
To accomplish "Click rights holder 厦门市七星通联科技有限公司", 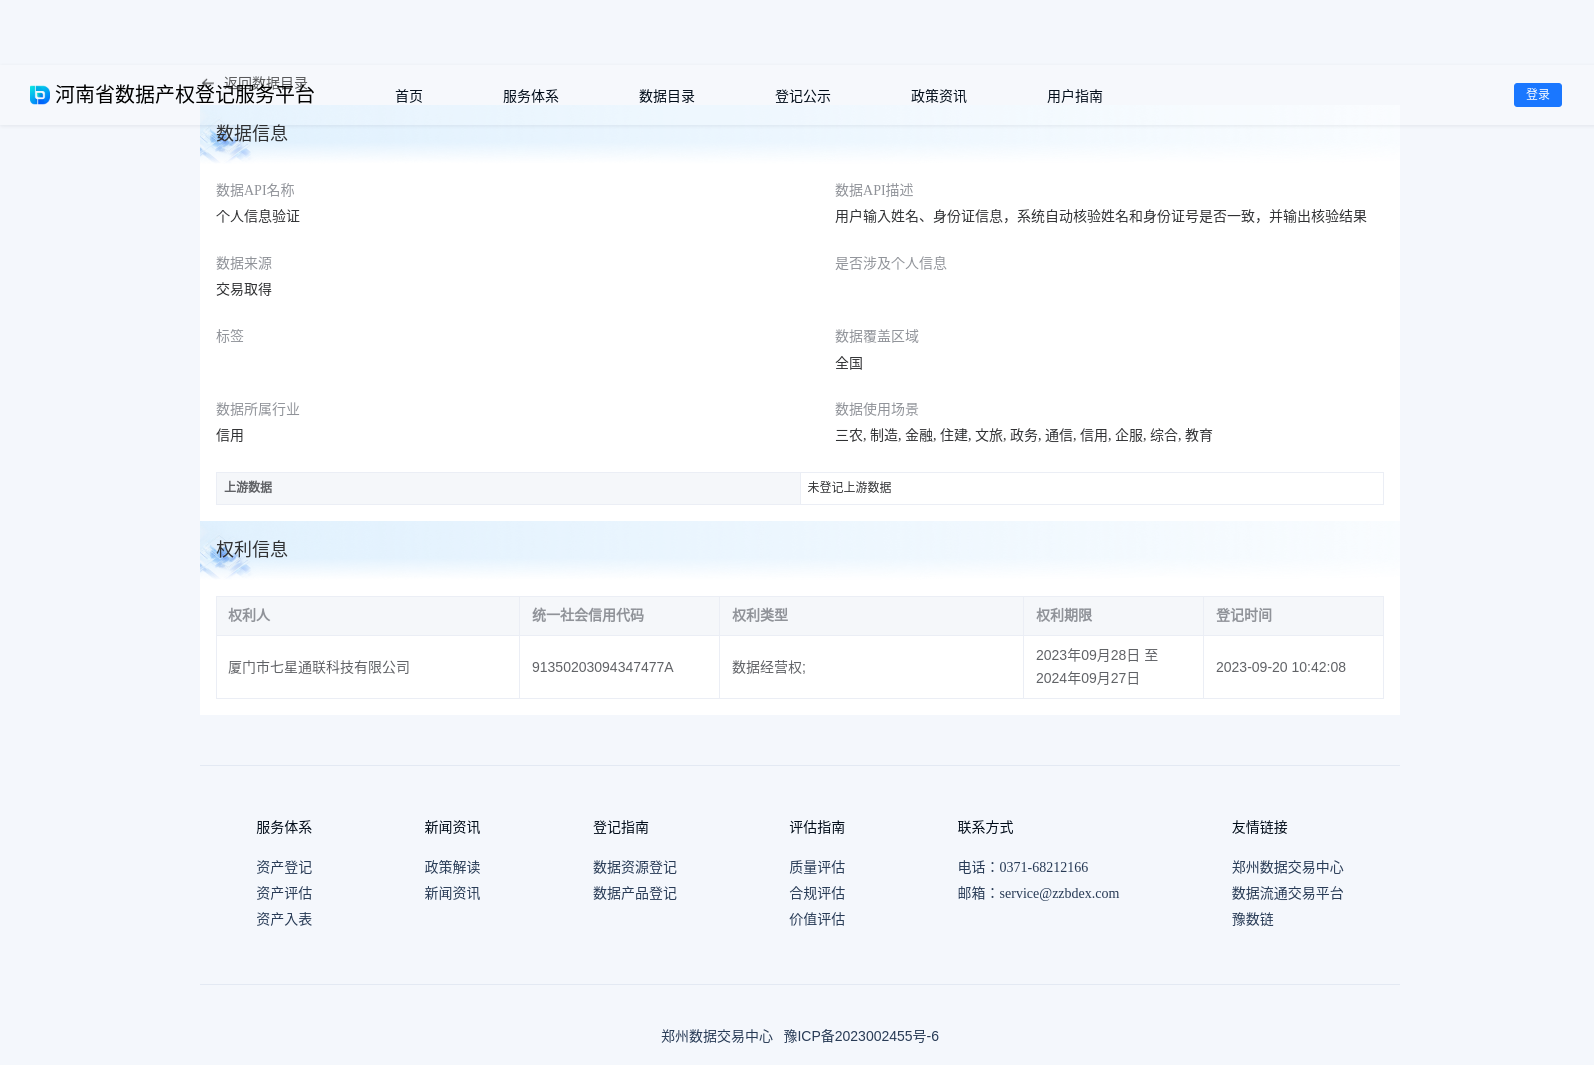I will (x=319, y=667).
